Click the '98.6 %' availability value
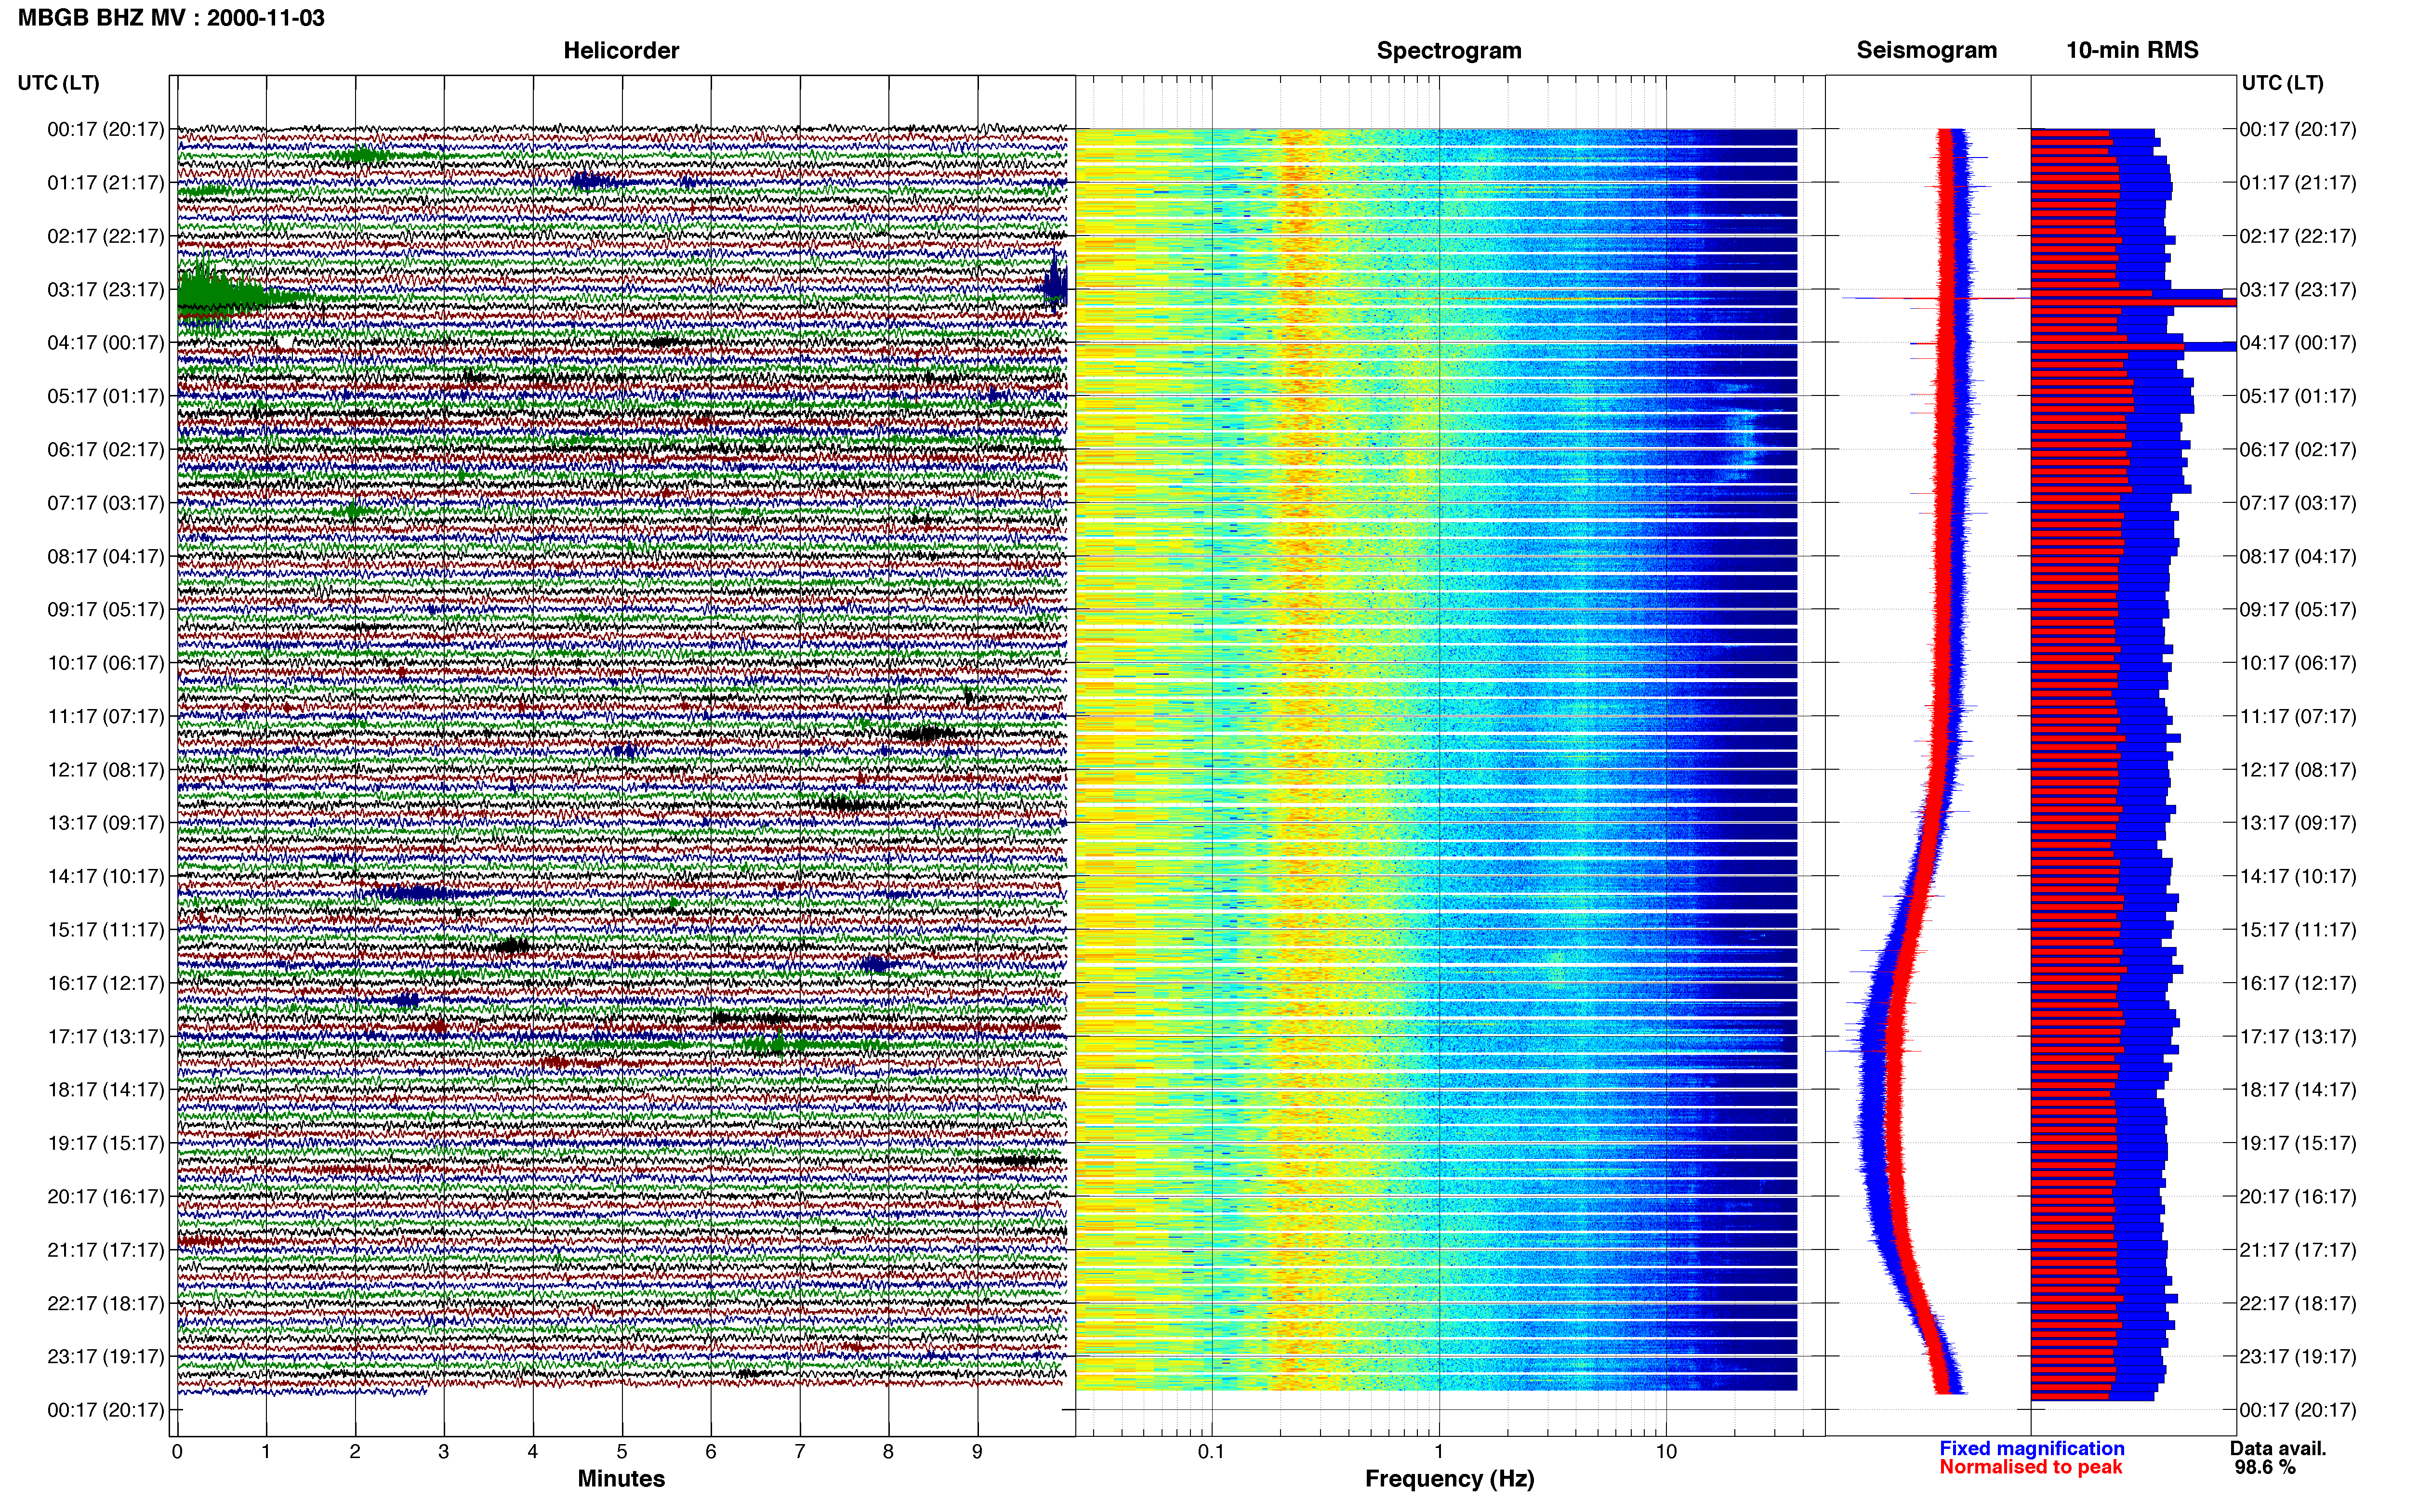The image size is (2418, 1512). coord(2265,1467)
